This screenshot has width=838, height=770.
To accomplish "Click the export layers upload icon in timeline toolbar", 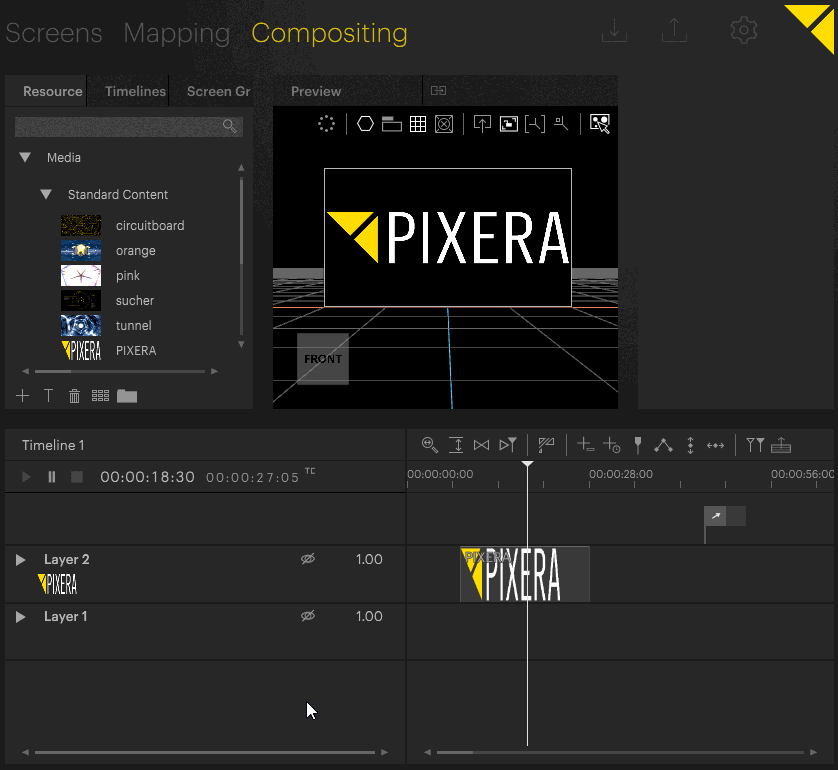I will (x=781, y=445).
